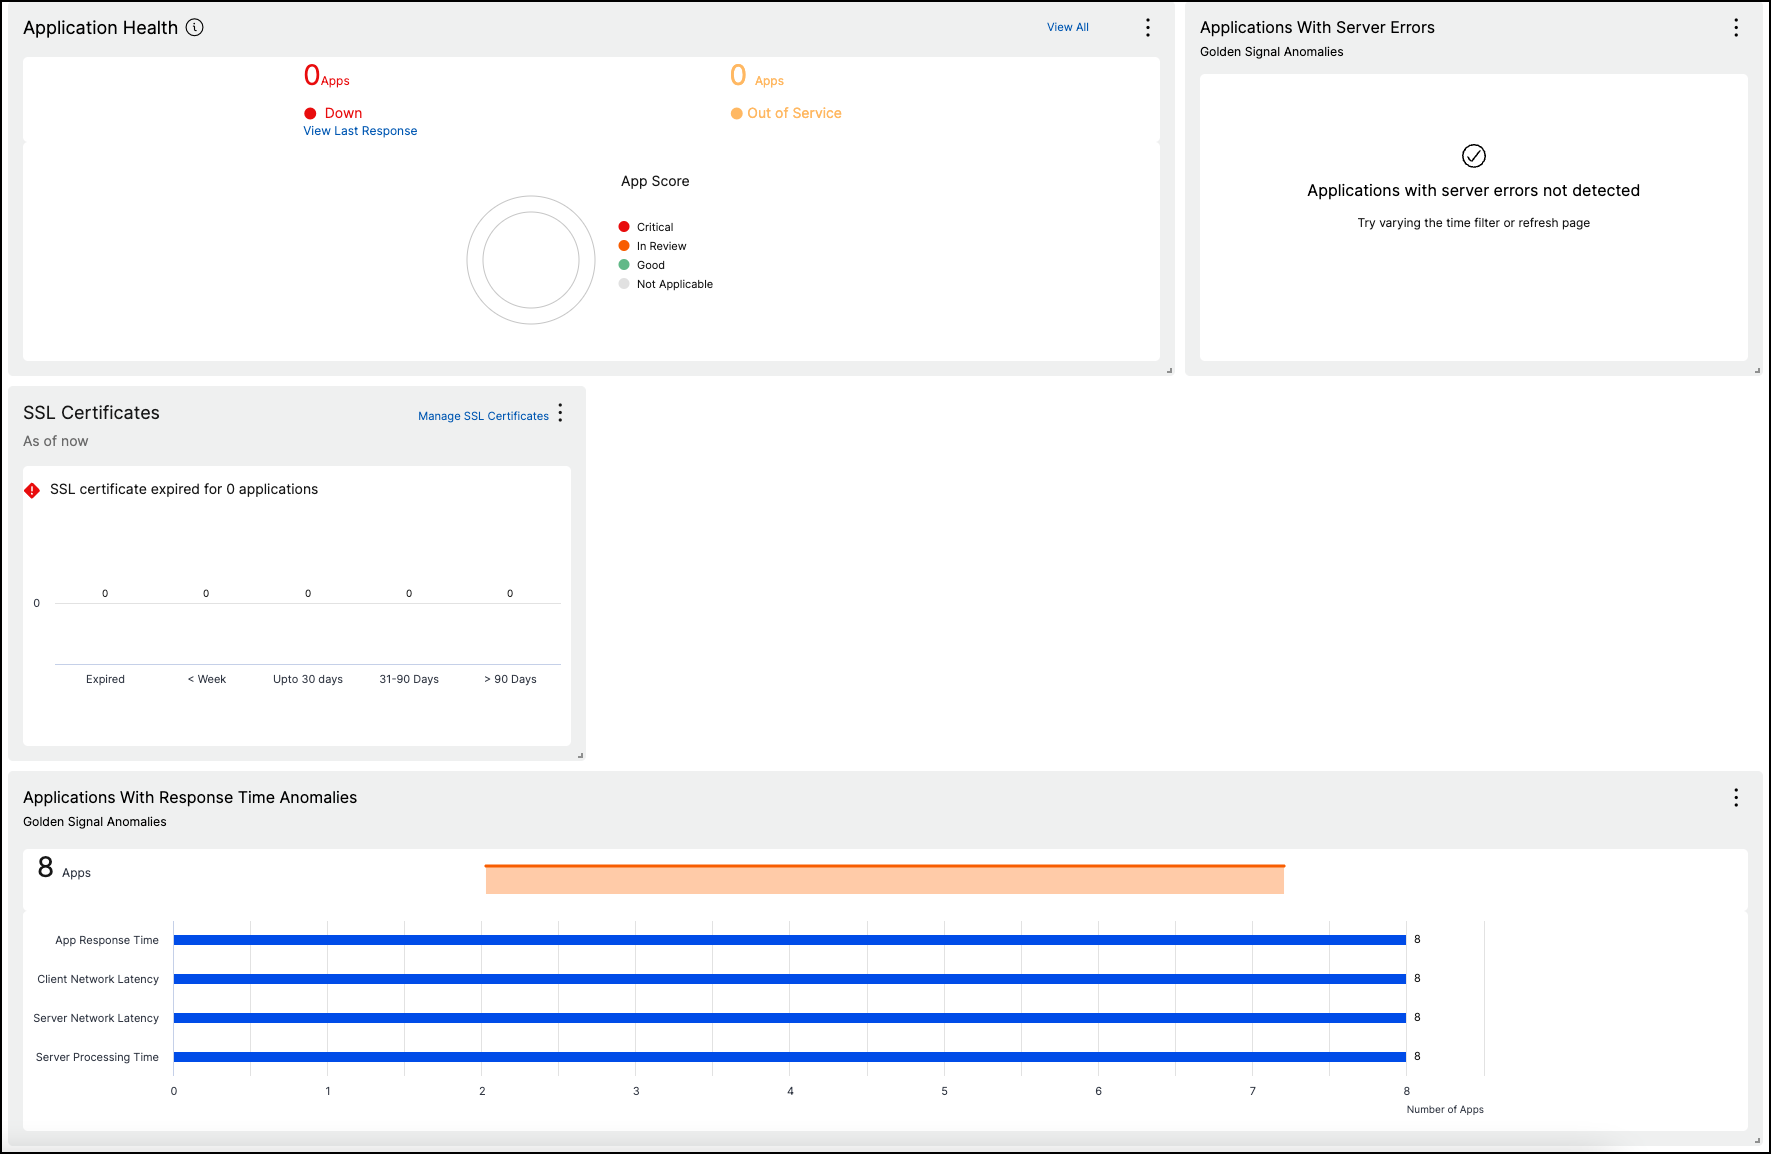Click the resize handle of SSL Certificates panel
1771x1154 pixels.
tap(580, 756)
